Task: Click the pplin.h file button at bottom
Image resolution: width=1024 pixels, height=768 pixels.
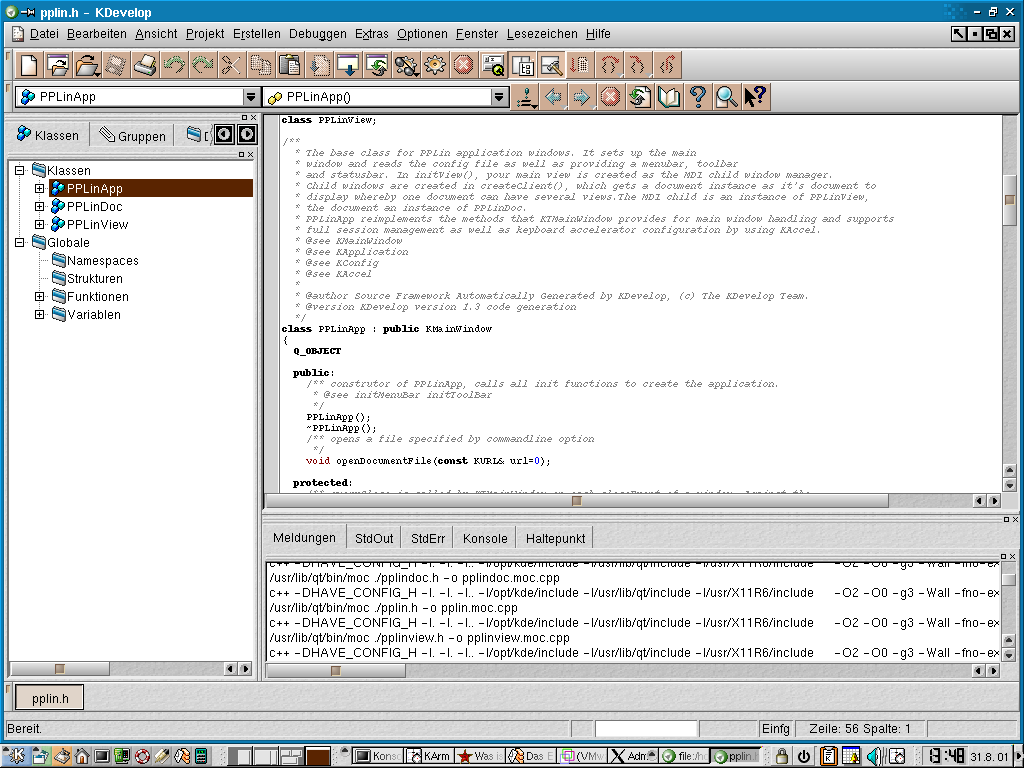Action: tap(49, 698)
